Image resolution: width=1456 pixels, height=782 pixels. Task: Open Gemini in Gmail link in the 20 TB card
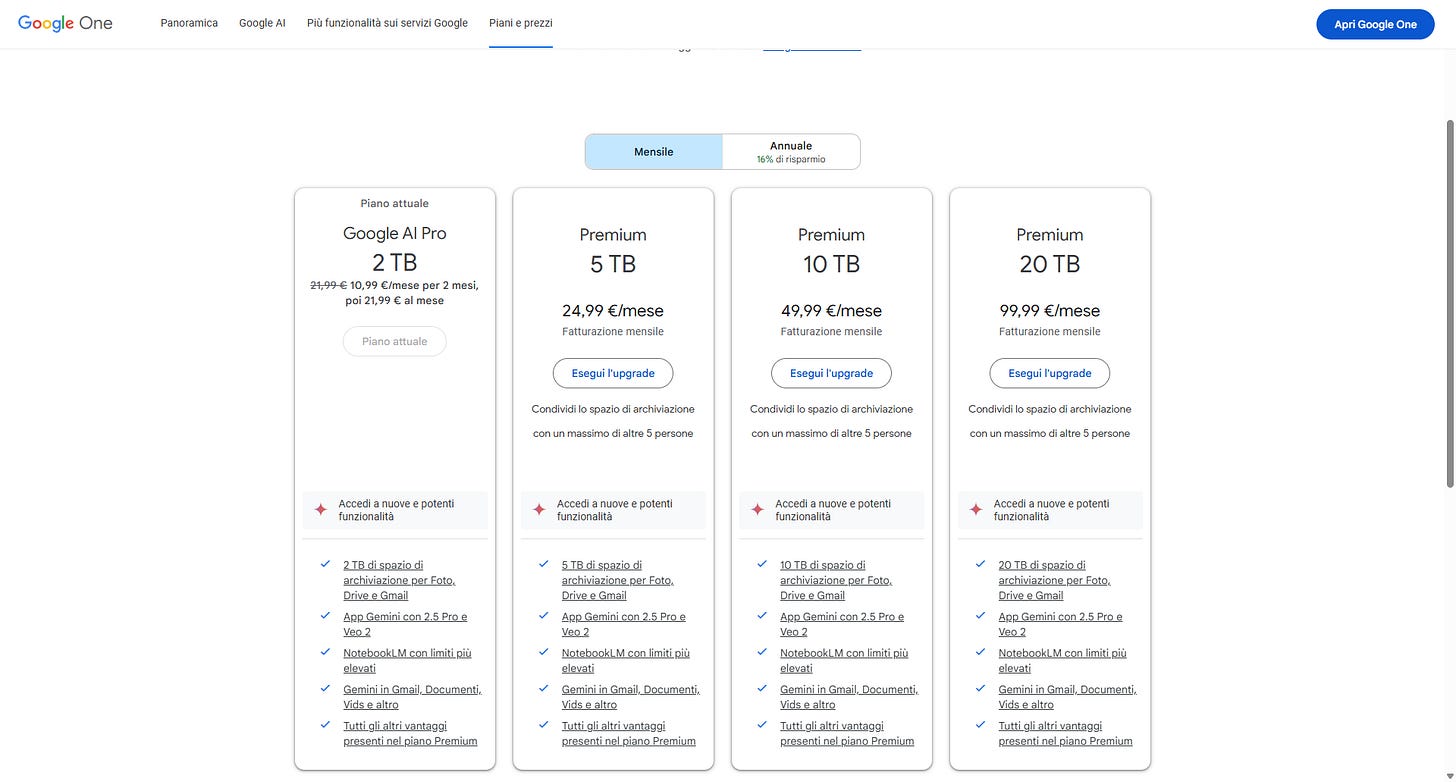pos(1067,697)
